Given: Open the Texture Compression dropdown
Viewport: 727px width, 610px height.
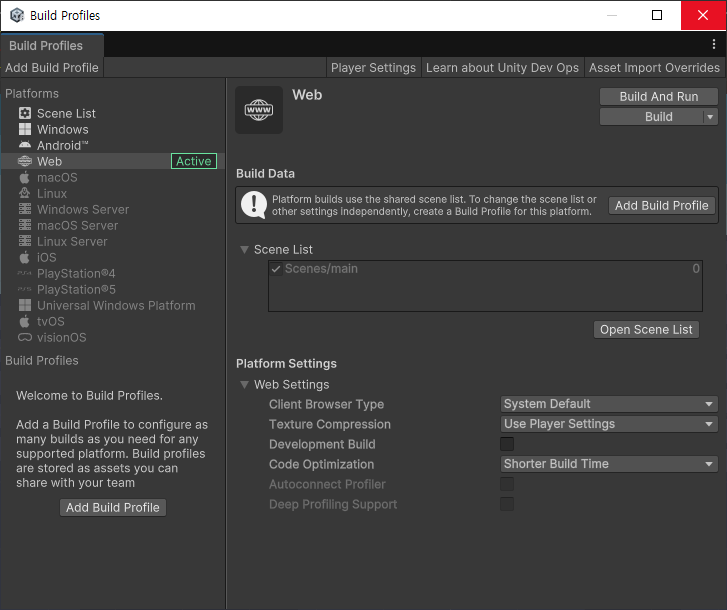Looking at the screenshot, I should [x=609, y=424].
